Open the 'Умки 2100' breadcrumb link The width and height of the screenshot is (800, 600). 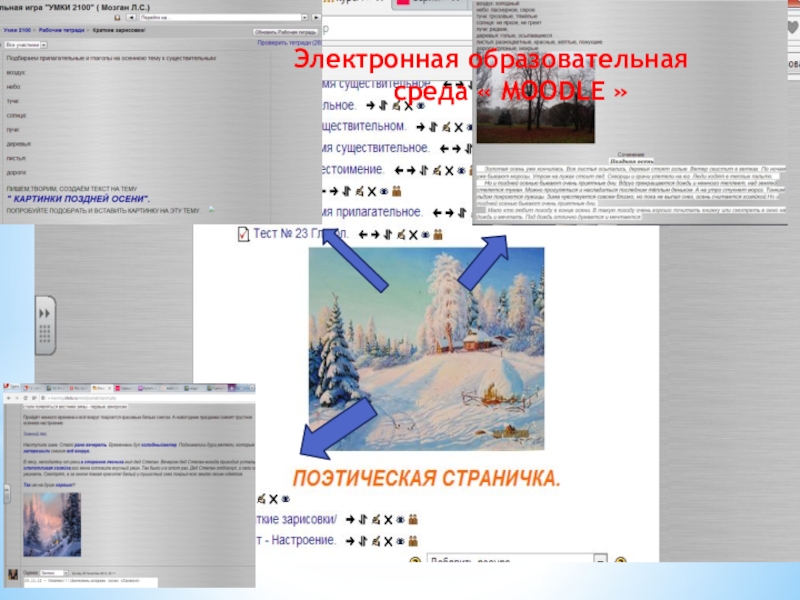tap(17, 31)
